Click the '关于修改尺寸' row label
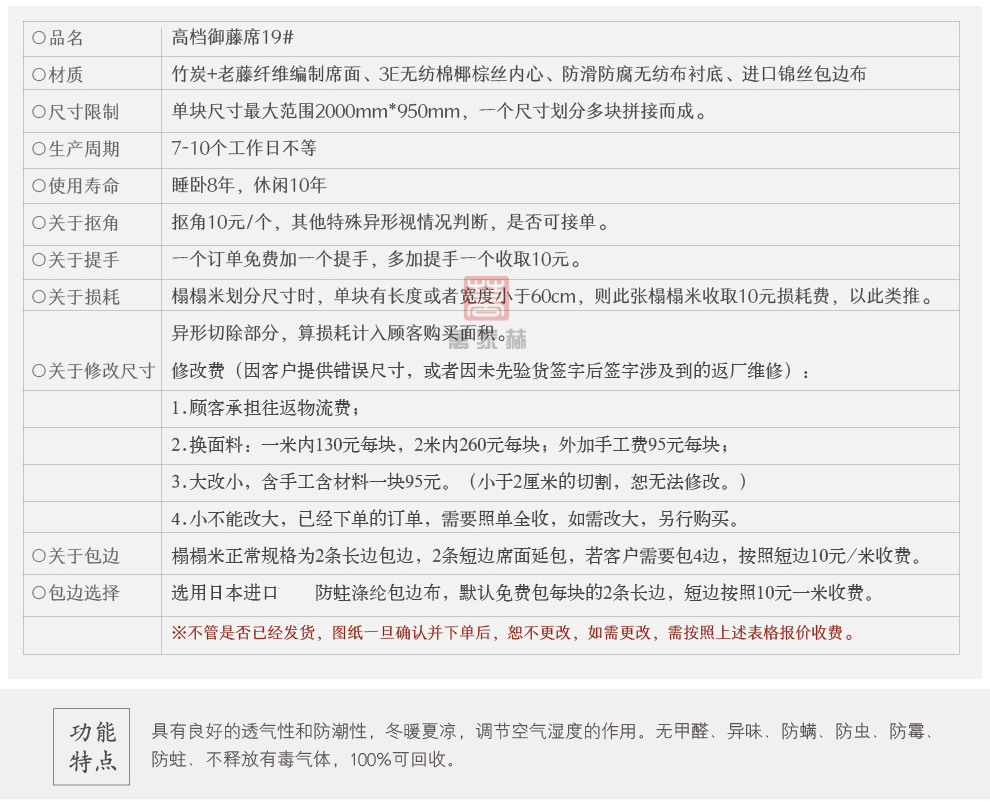 coord(93,371)
